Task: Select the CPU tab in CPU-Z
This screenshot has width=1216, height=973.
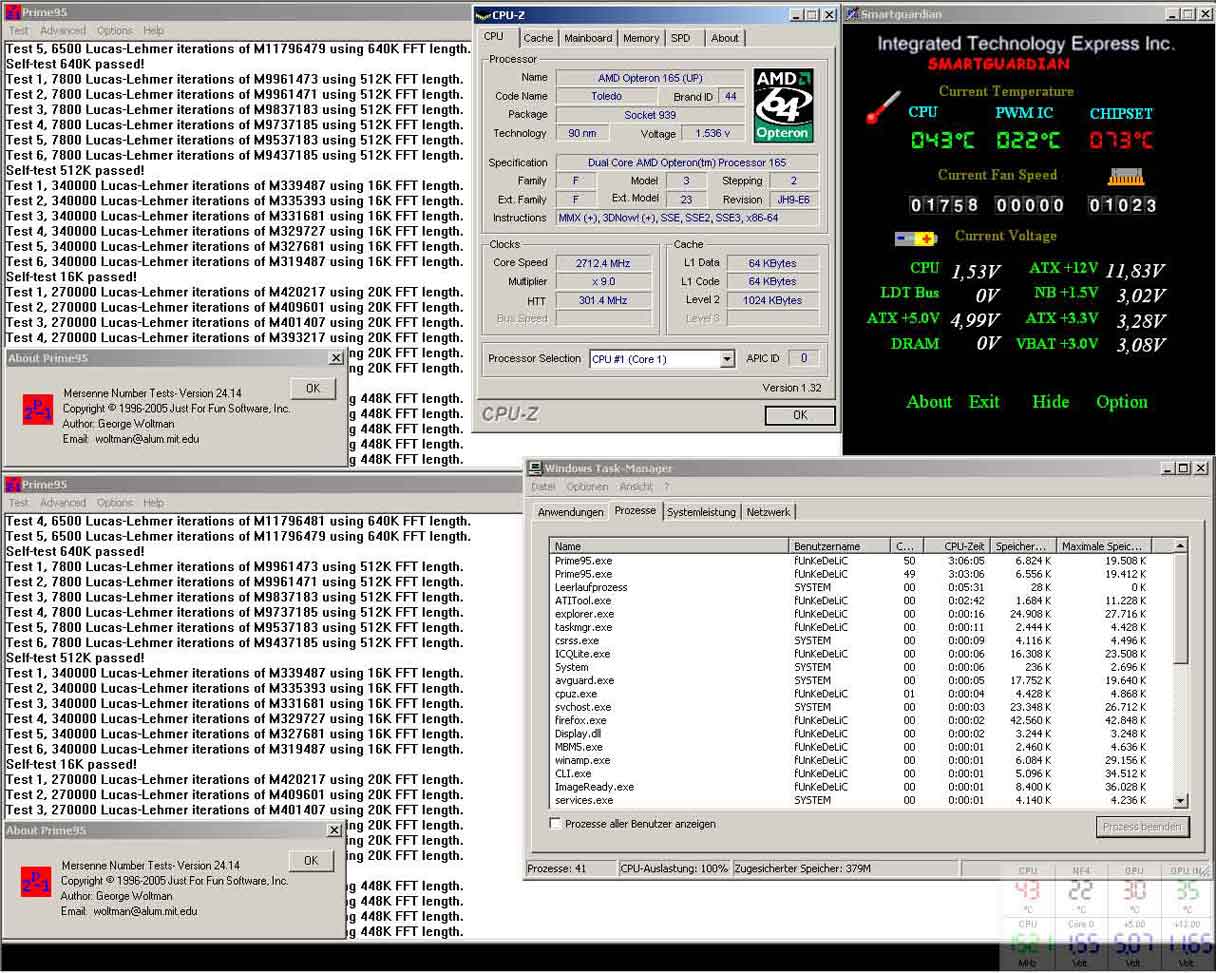Action: point(494,37)
